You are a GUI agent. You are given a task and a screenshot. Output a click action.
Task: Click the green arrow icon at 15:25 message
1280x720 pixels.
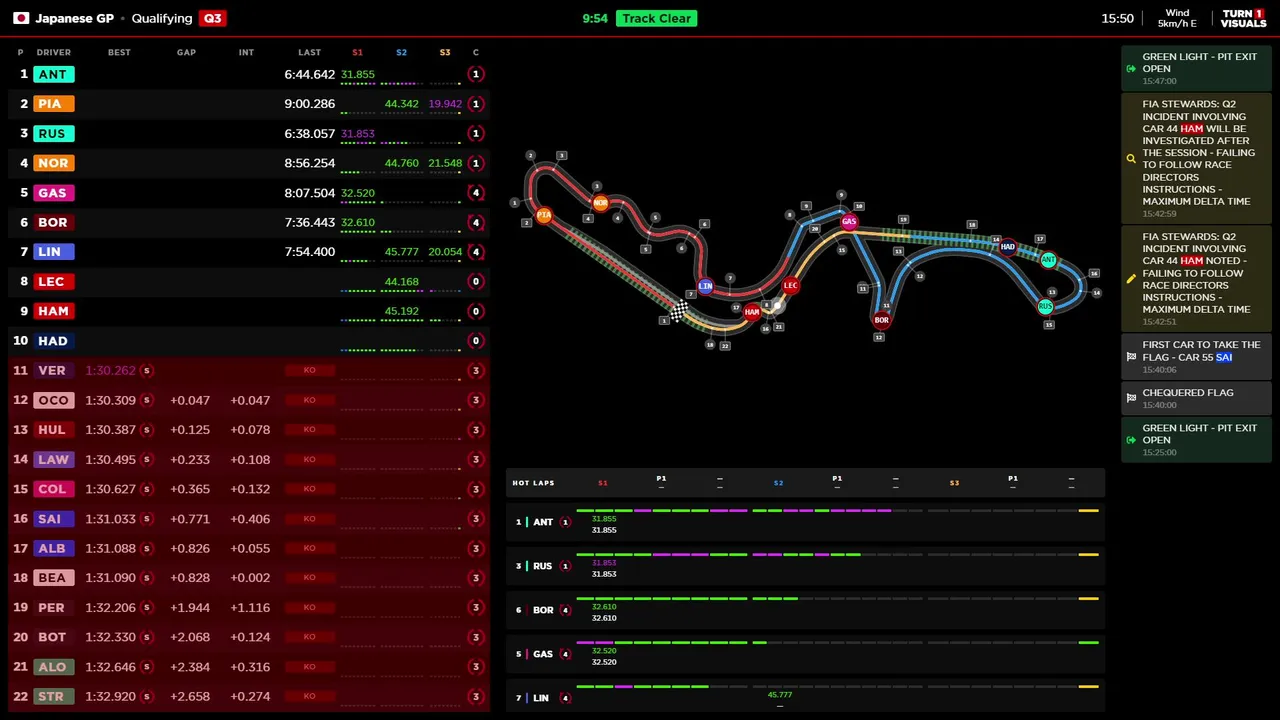(x=1131, y=439)
